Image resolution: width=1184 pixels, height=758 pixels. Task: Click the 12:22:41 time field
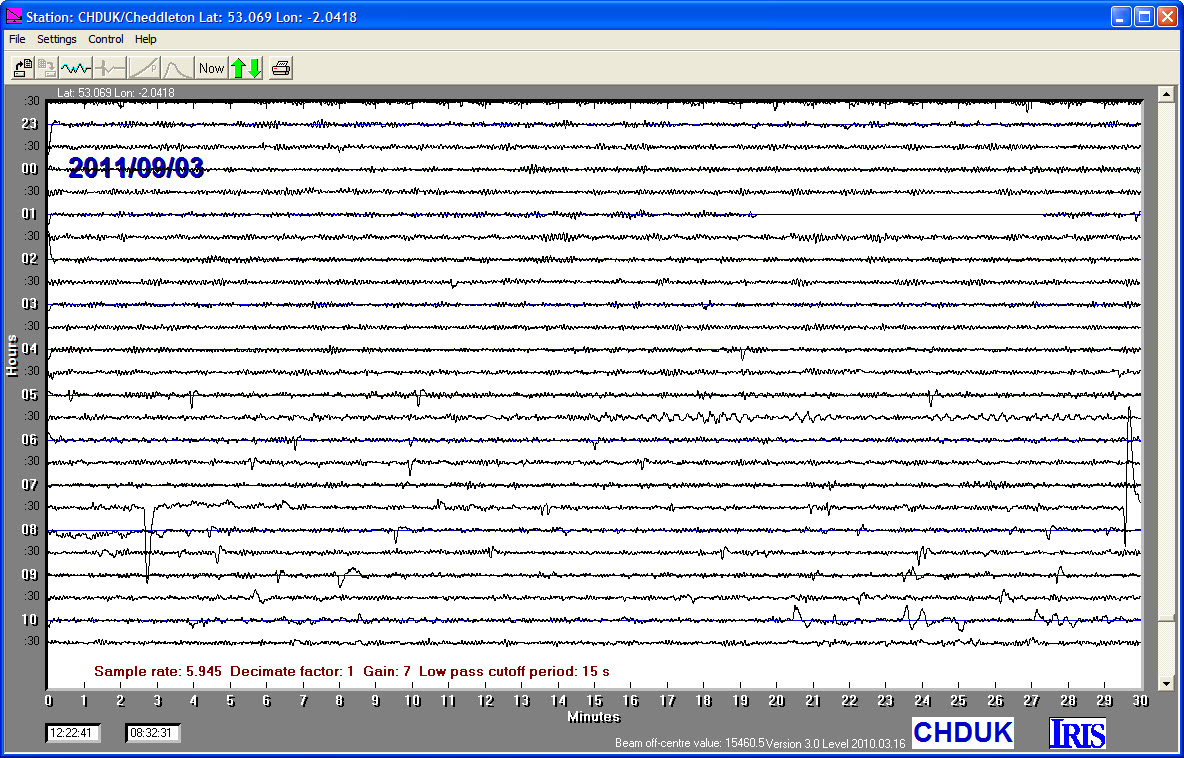point(71,732)
